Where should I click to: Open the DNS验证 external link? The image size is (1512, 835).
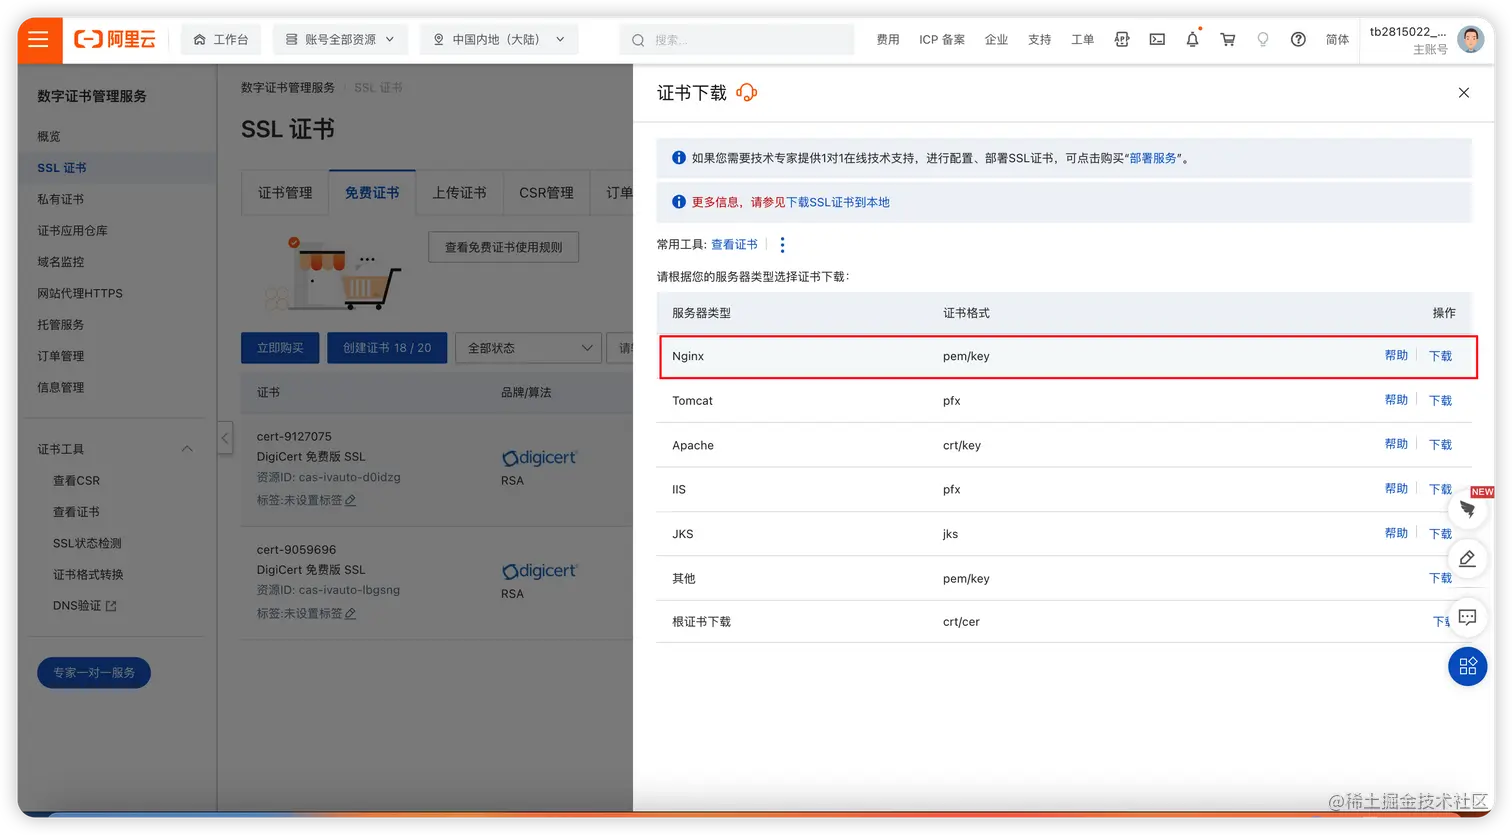point(85,606)
